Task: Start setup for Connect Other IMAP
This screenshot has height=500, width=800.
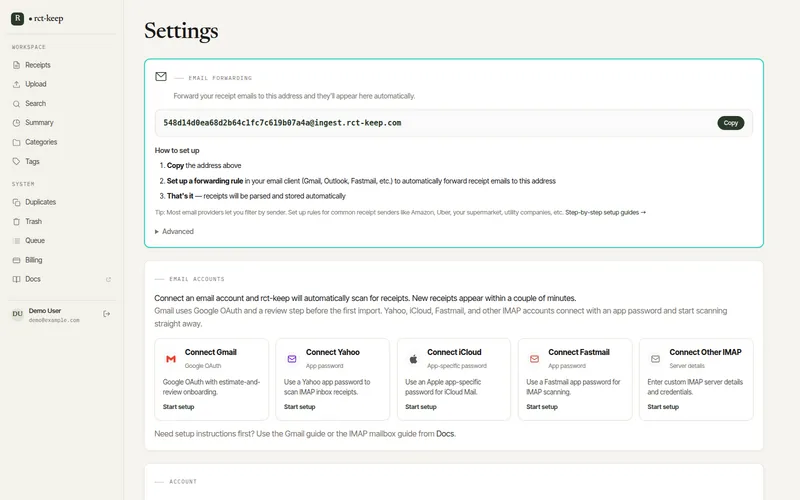Action: pyautogui.click(x=663, y=407)
